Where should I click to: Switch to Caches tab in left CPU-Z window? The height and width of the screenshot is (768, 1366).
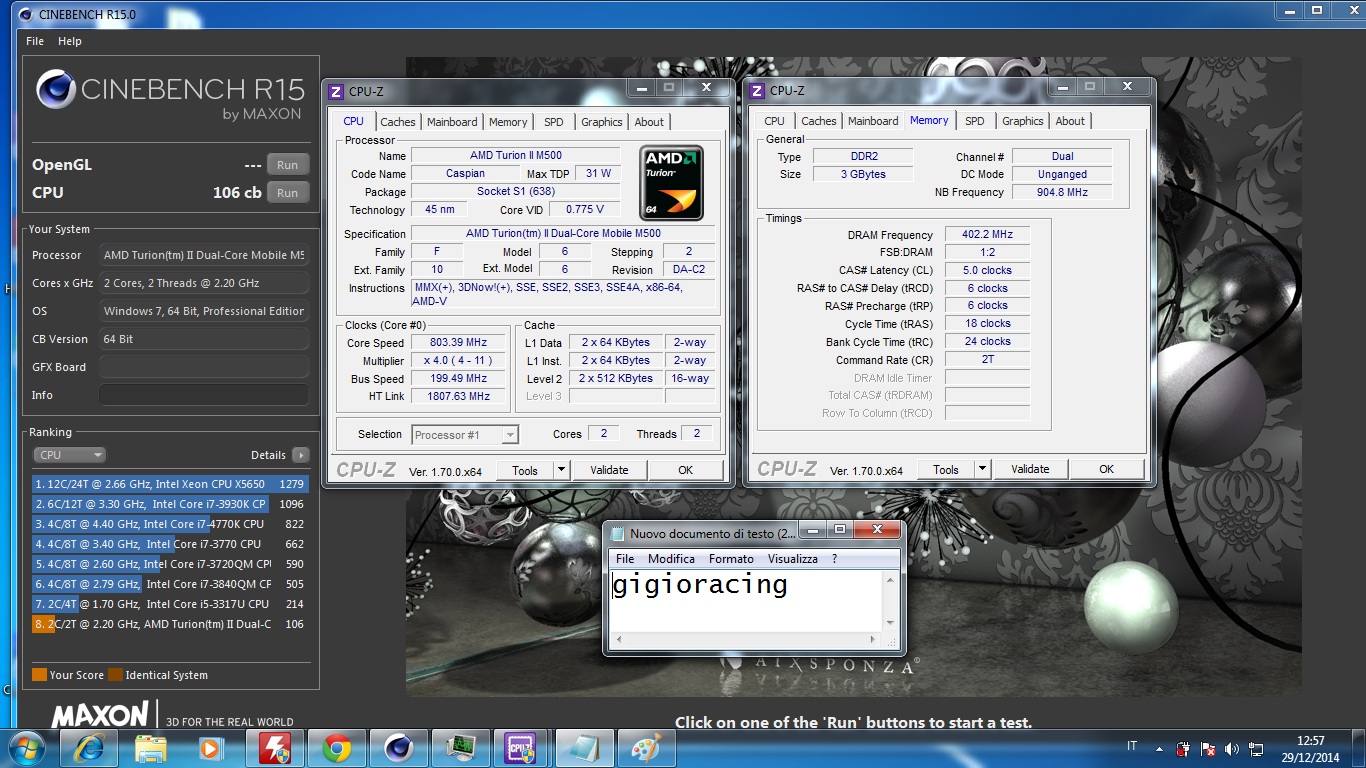(398, 122)
